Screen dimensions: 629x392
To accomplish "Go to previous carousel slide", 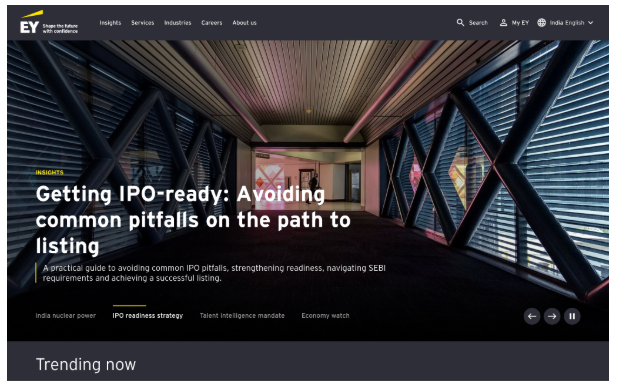I will coord(532,317).
